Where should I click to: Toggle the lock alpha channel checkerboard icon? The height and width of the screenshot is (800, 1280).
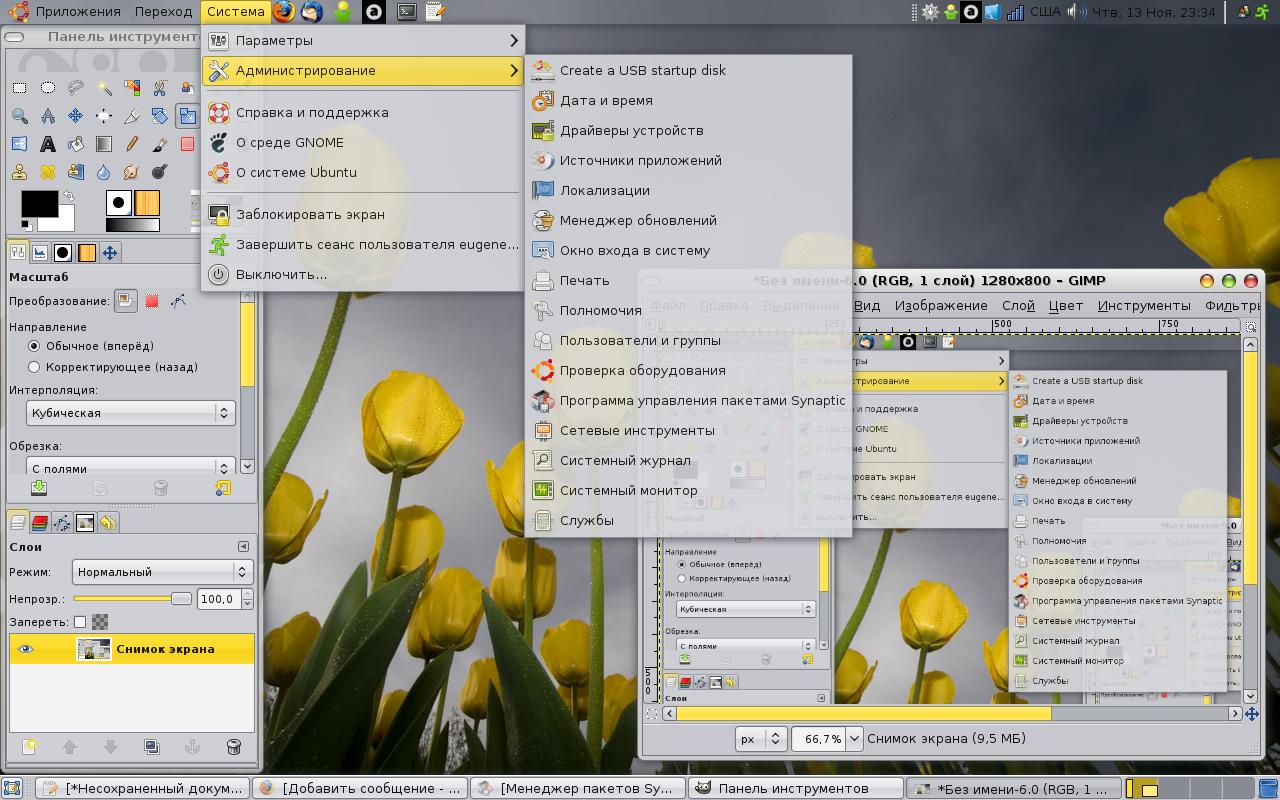point(100,622)
